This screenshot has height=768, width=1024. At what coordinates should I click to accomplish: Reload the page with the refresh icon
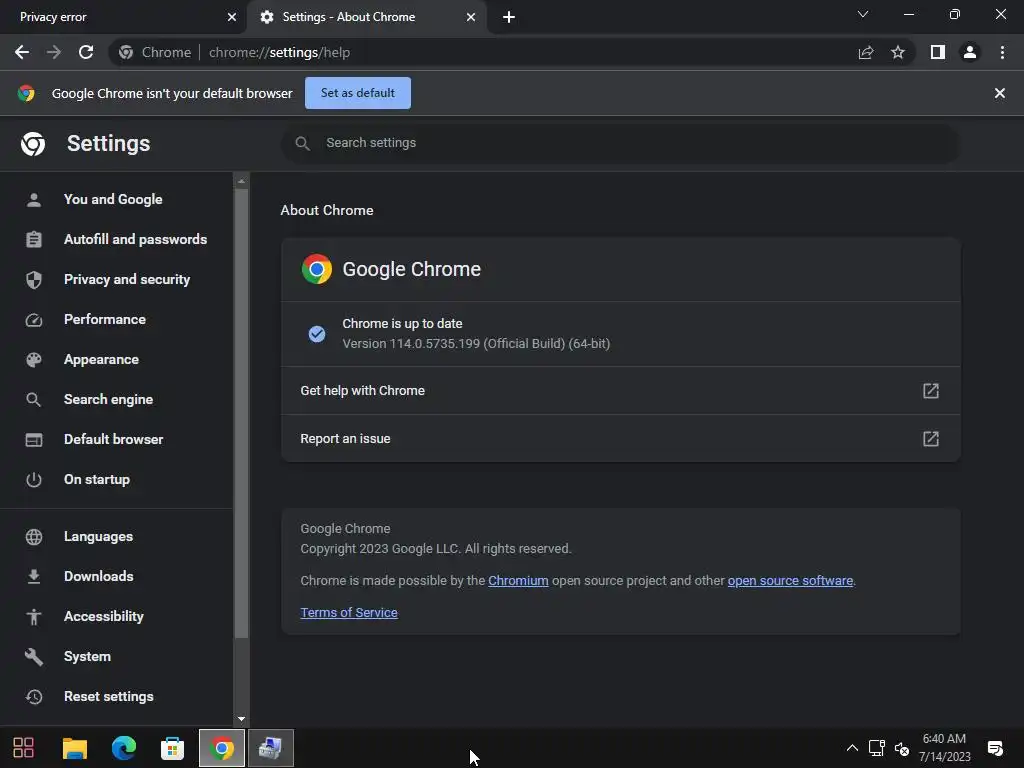(x=86, y=52)
